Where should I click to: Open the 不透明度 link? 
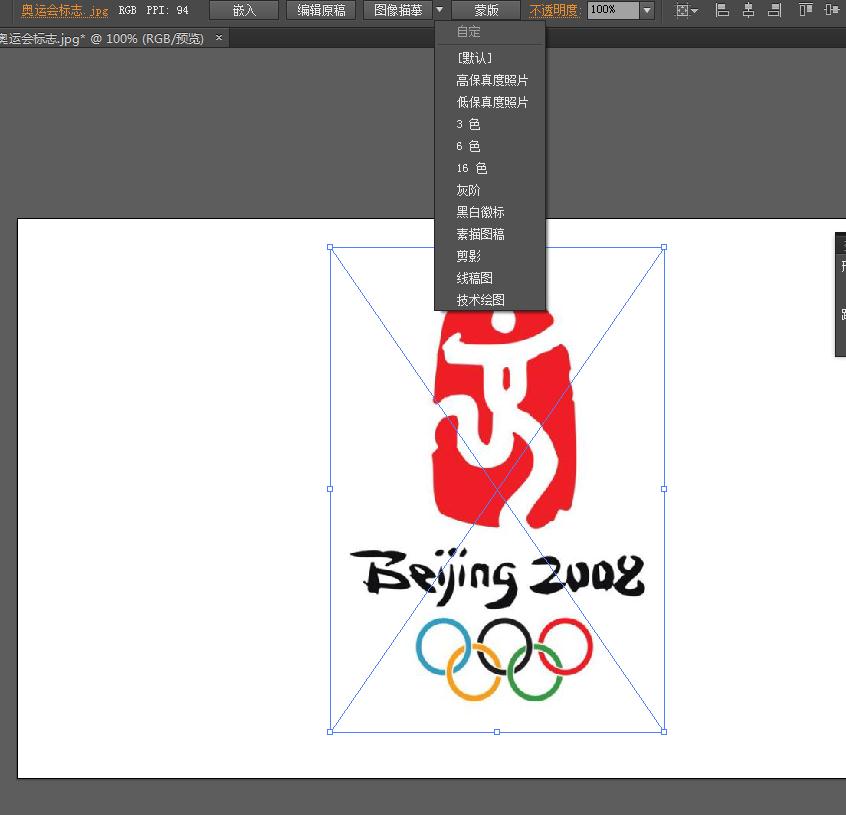click(554, 10)
